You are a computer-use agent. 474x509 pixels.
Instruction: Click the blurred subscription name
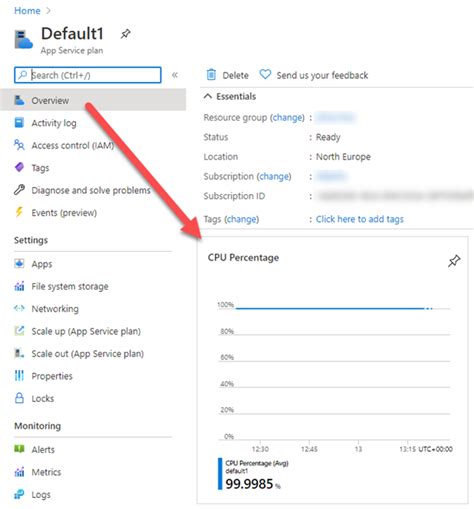point(331,176)
